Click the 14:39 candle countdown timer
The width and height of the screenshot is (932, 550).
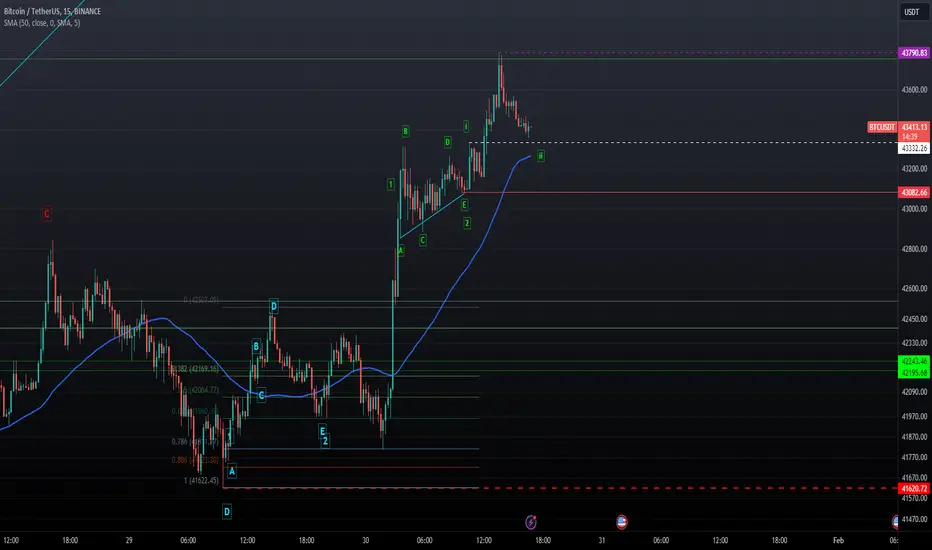[910, 137]
